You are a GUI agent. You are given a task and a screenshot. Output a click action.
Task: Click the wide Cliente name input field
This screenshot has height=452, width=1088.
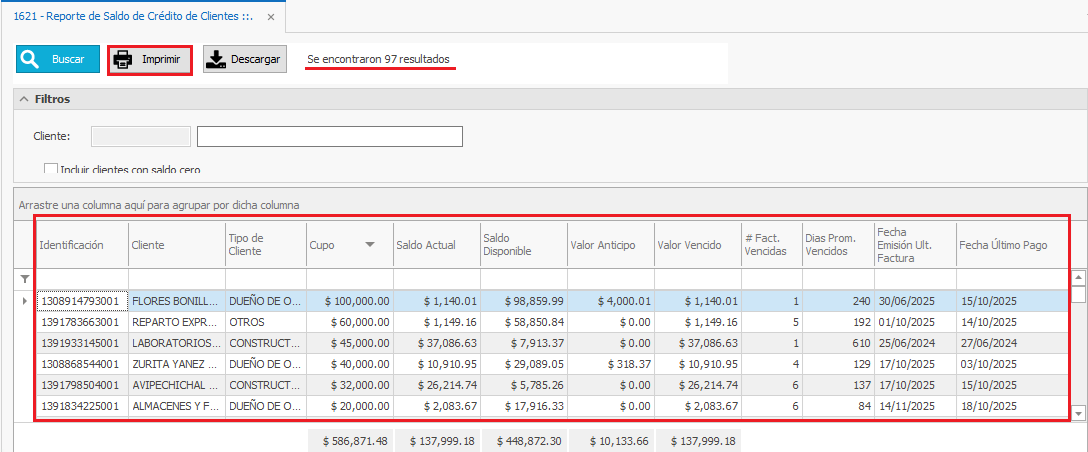point(329,136)
